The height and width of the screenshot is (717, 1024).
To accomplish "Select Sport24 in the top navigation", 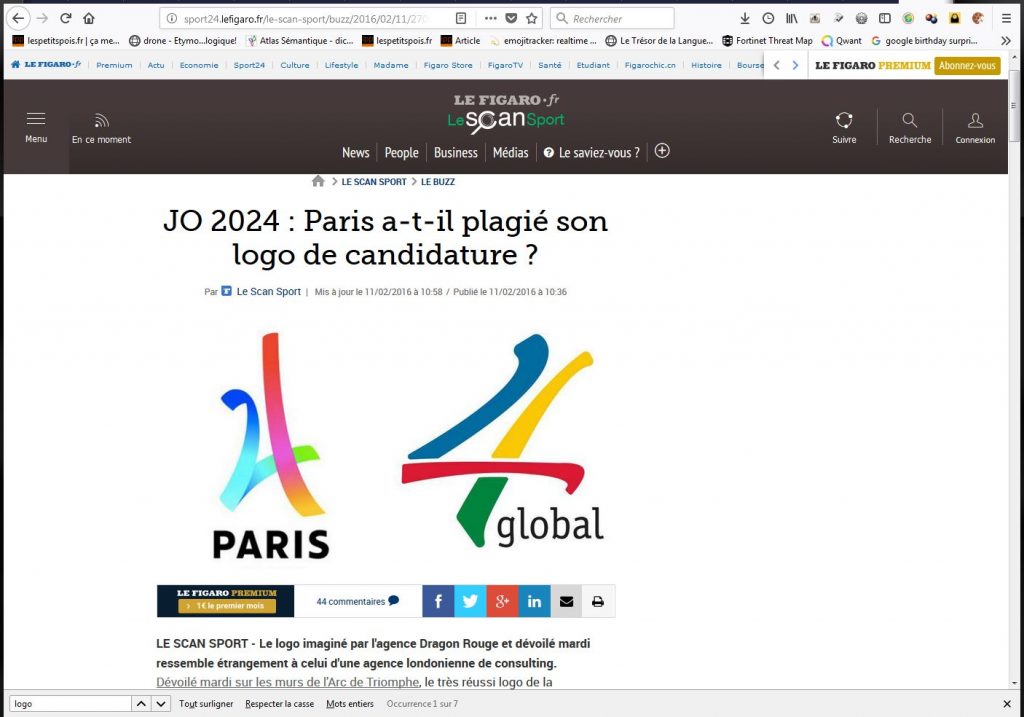I will tap(250, 65).
